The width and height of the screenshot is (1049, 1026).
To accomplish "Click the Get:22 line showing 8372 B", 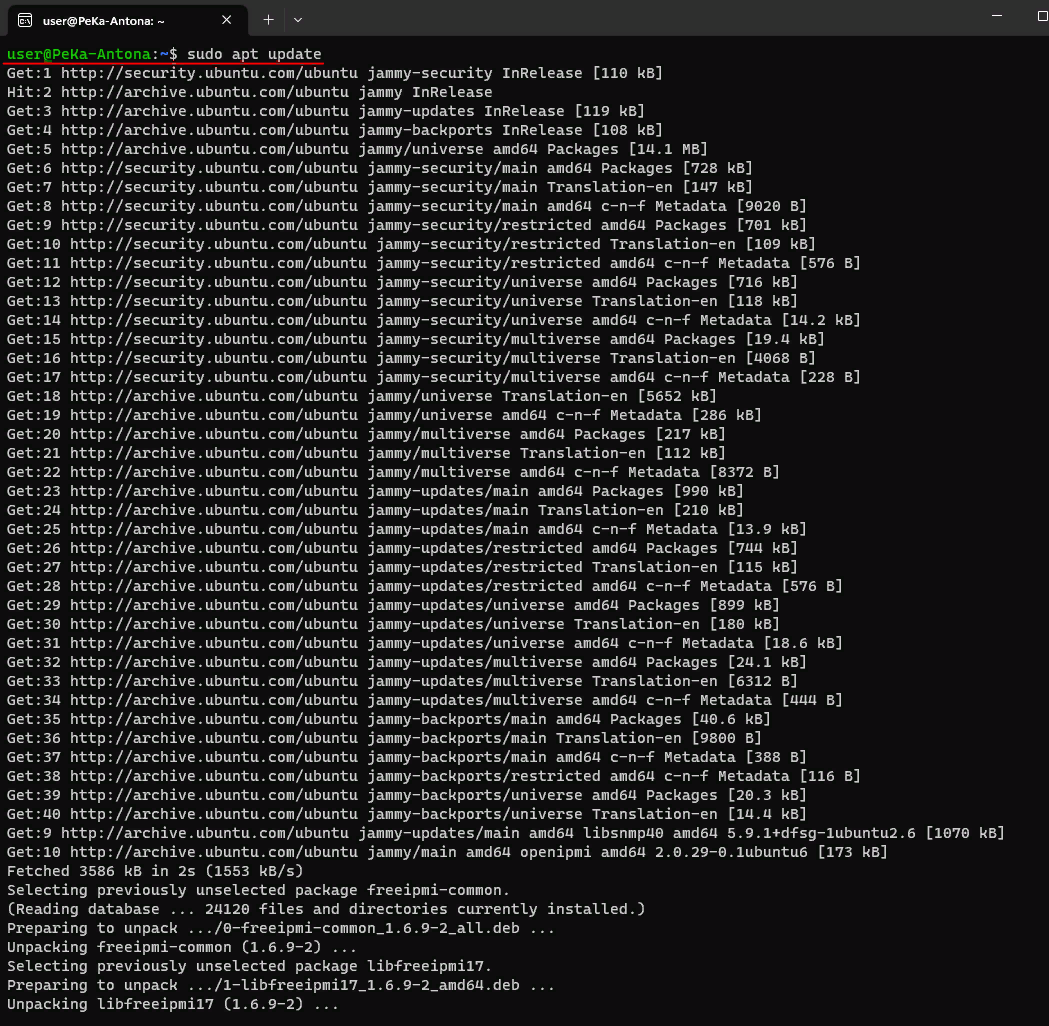I will point(393,472).
